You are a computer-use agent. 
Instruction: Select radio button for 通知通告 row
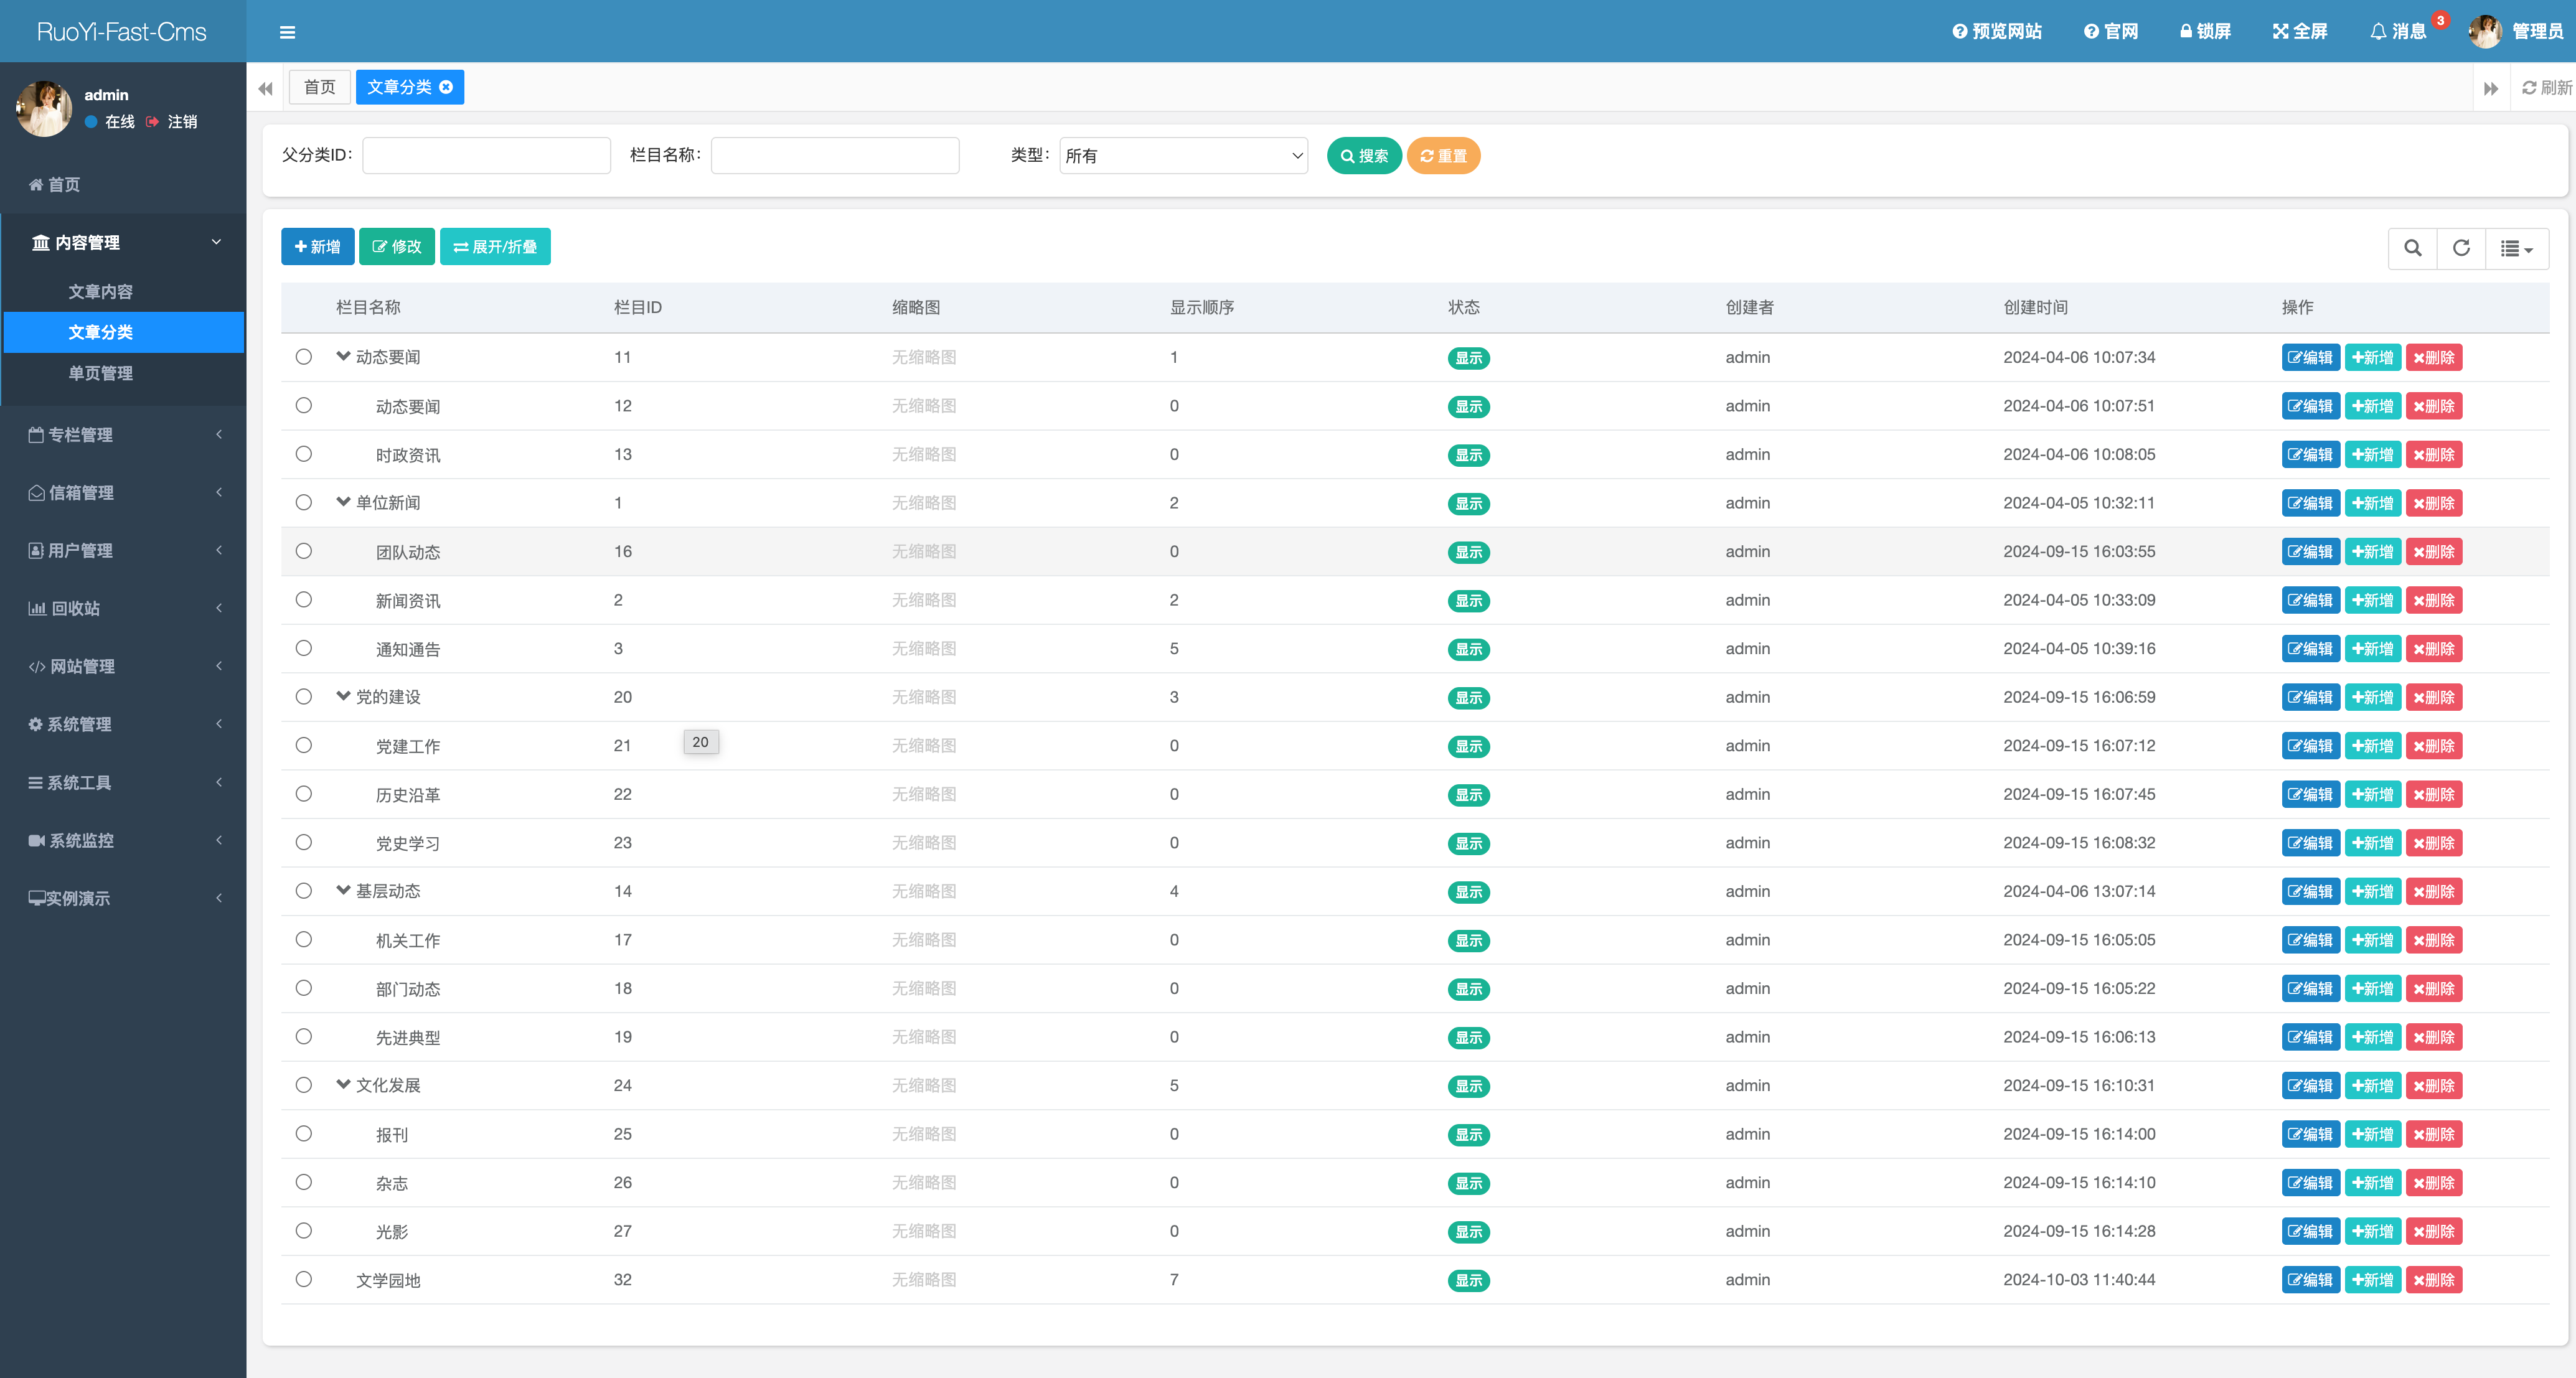pyautogui.click(x=304, y=648)
